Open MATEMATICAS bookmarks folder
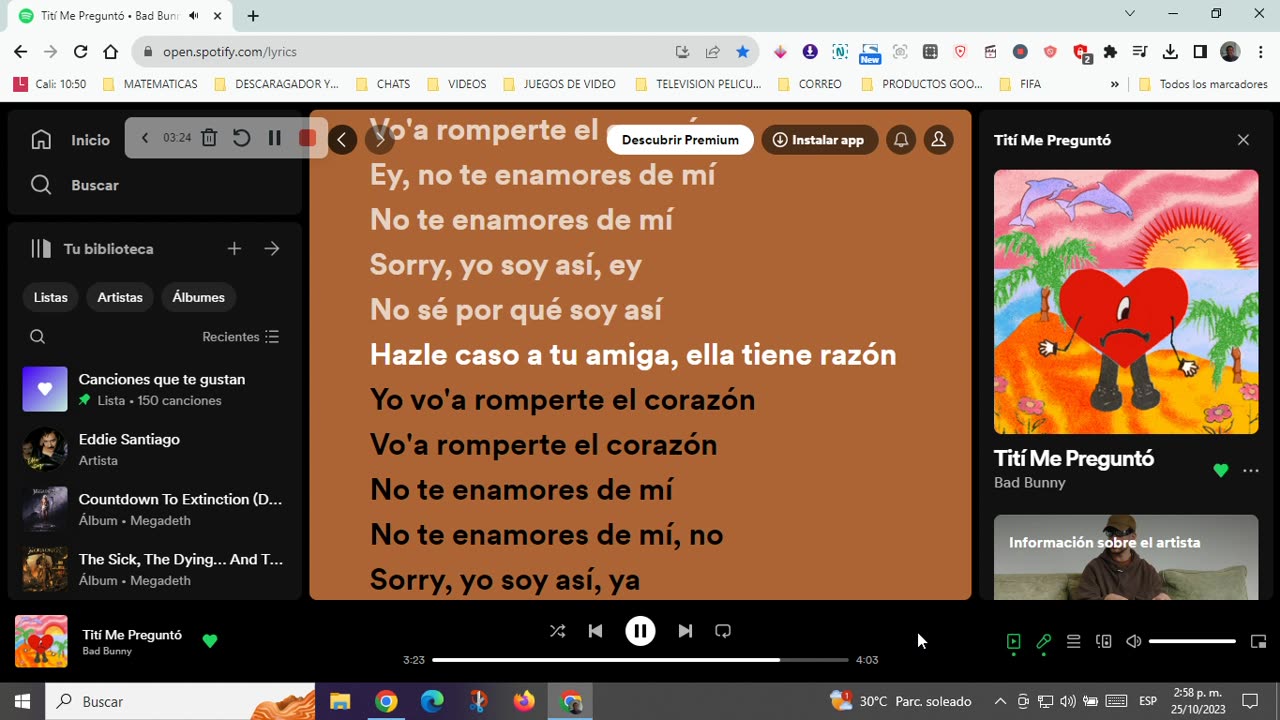Image resolution: width=1280 pixels, height=720 pixels. pyautogui.click(x=150, y=84)
